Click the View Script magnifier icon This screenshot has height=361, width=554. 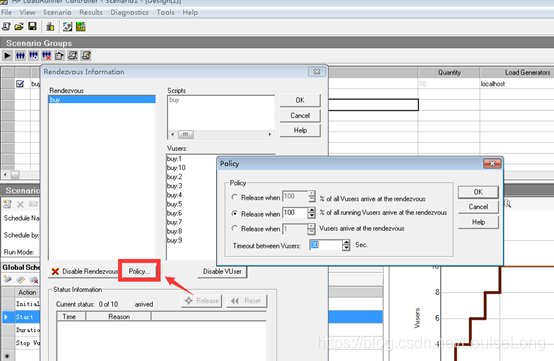[72, 55]
